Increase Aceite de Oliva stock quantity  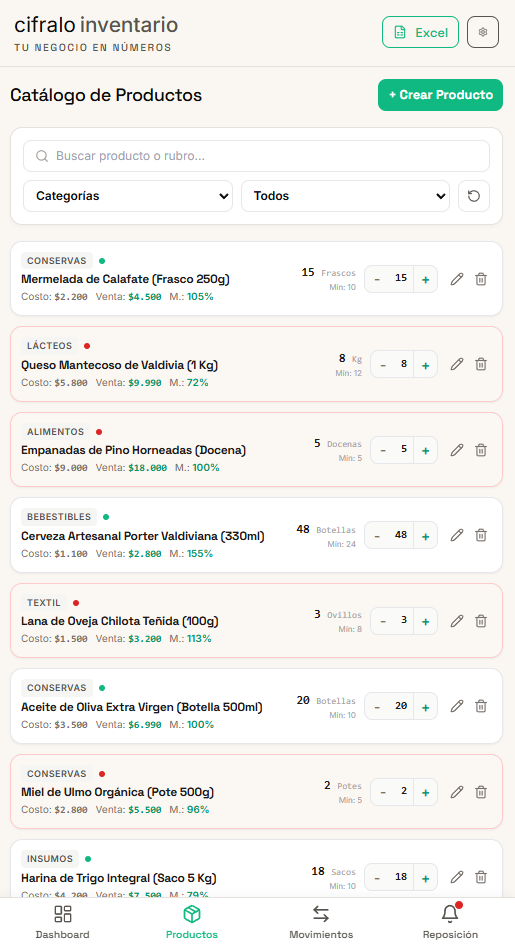tap(426, 706)
